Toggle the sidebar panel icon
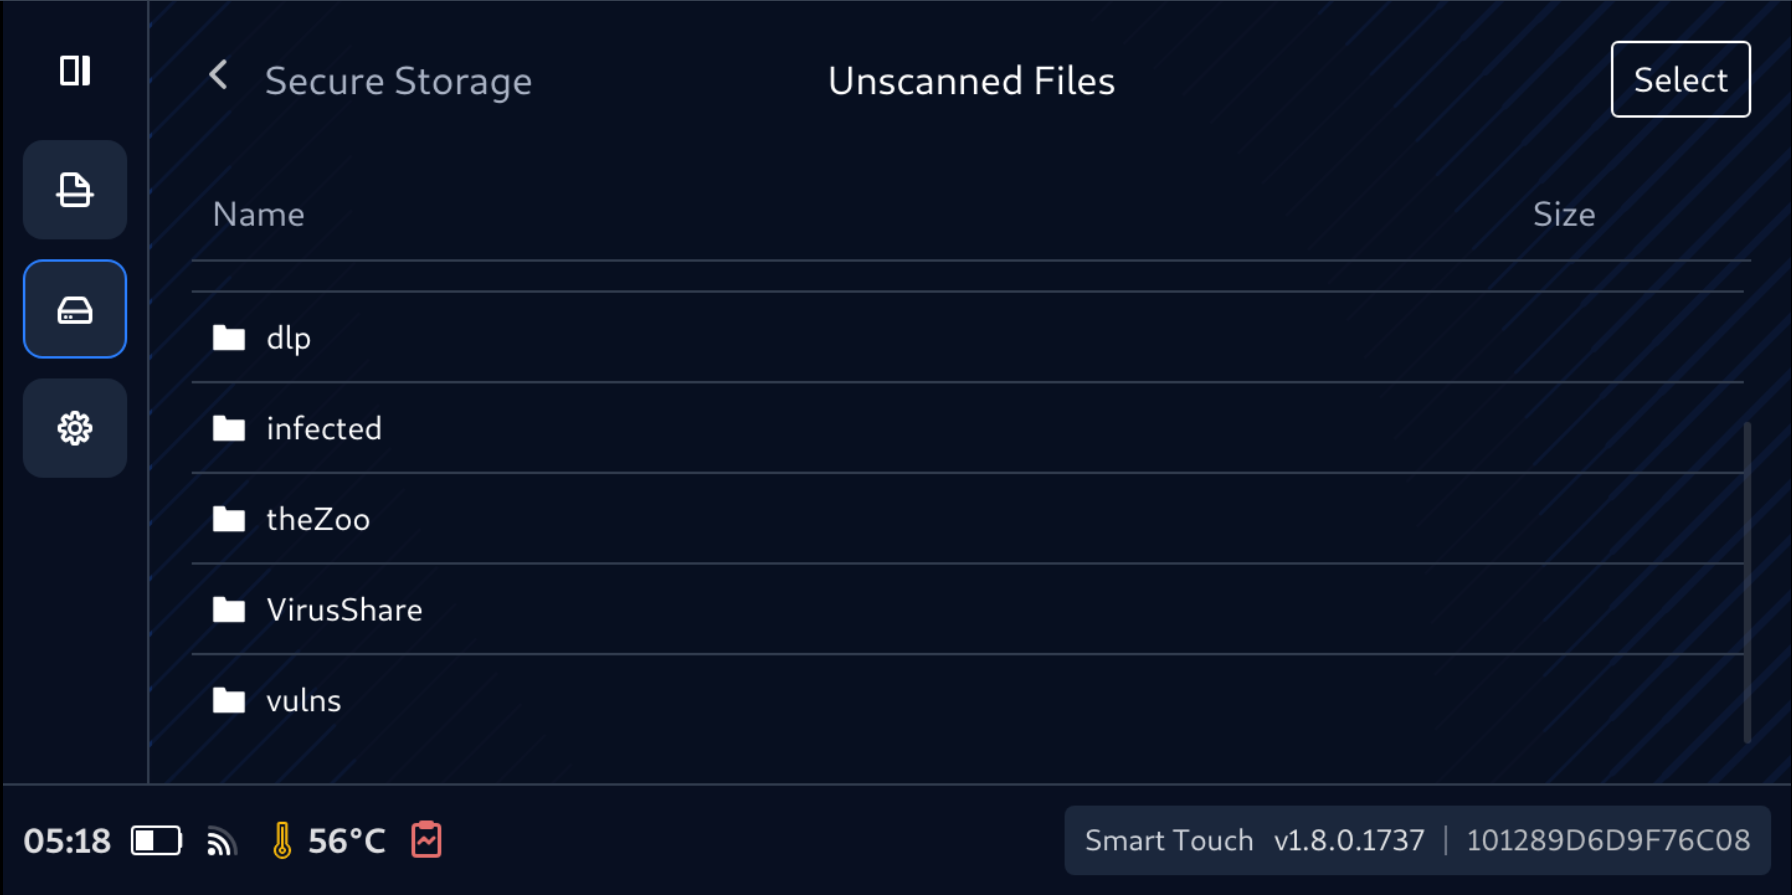1792x895 pixels. click(x=75, y=71)
